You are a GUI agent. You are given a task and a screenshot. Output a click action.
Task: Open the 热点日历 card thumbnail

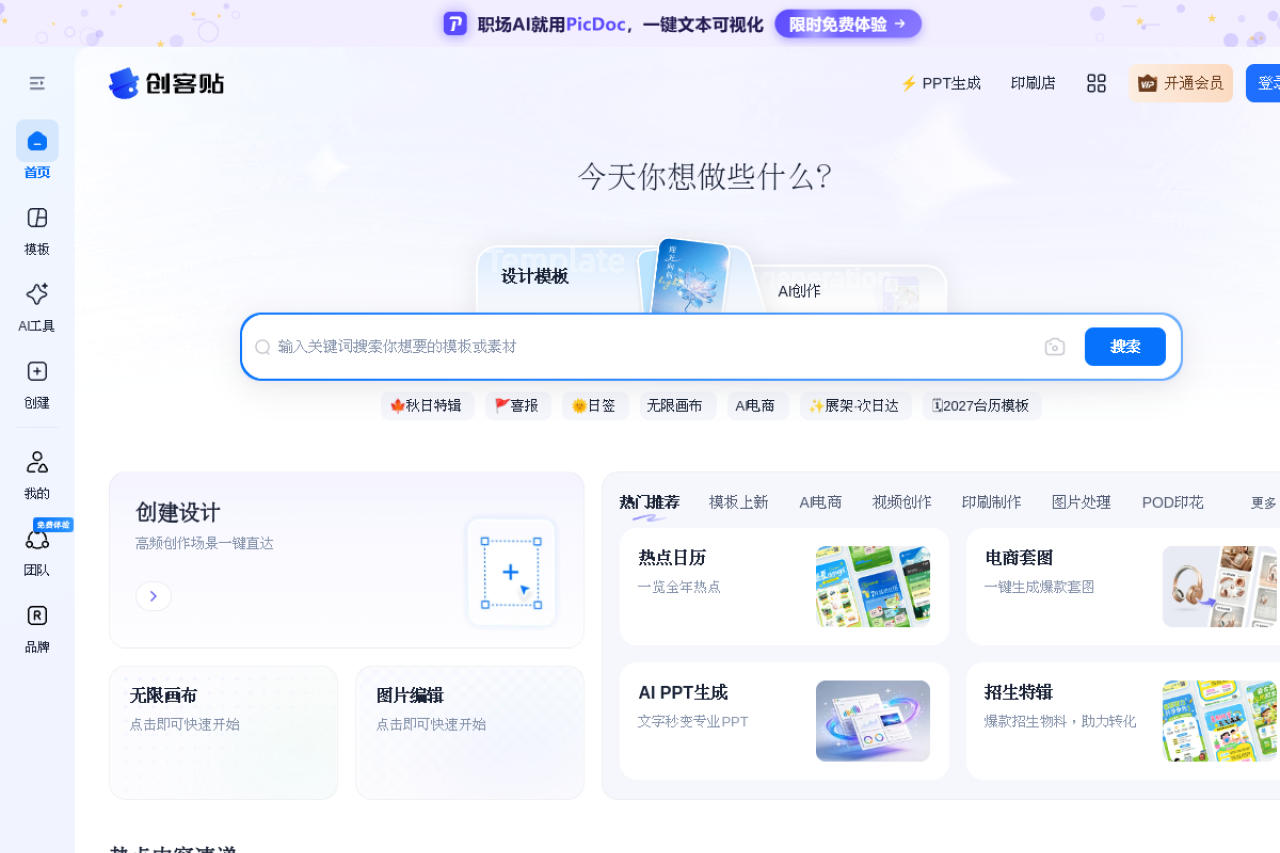873,586
